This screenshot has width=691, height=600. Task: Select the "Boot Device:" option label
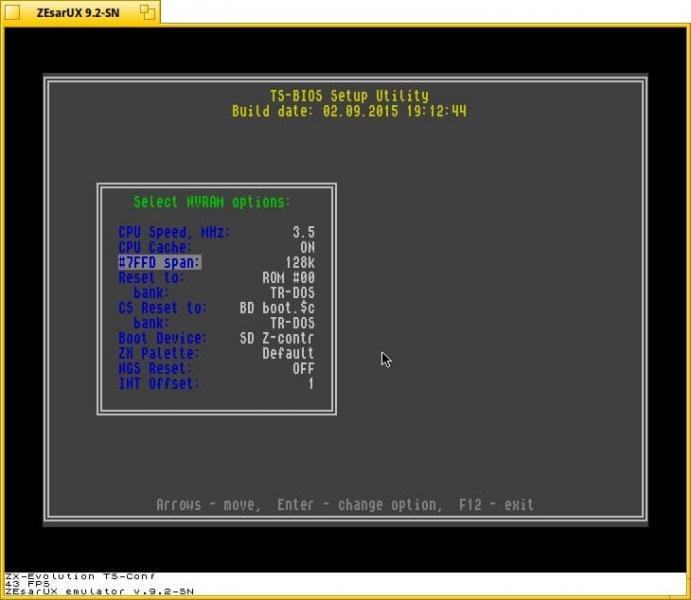(x=163, y=338)
